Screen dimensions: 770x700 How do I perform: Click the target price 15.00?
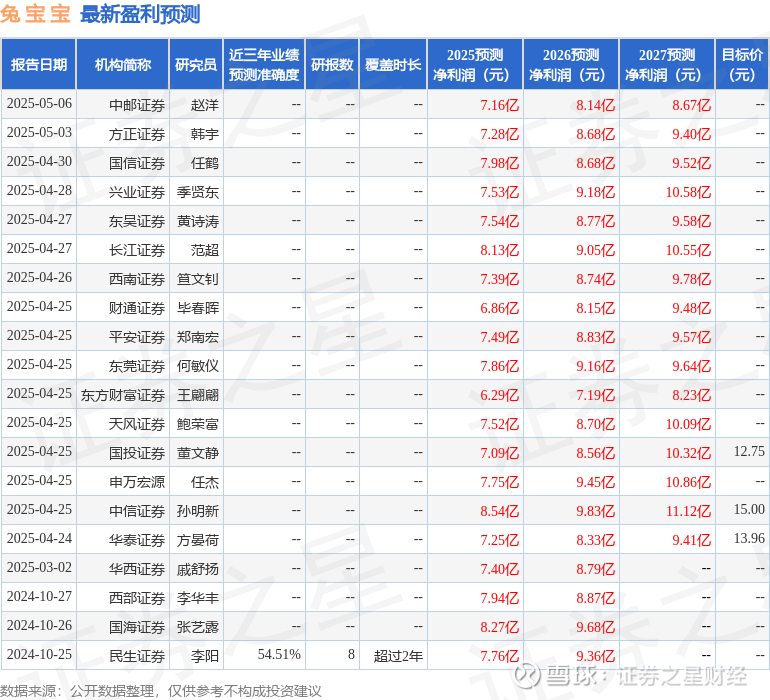749,509
